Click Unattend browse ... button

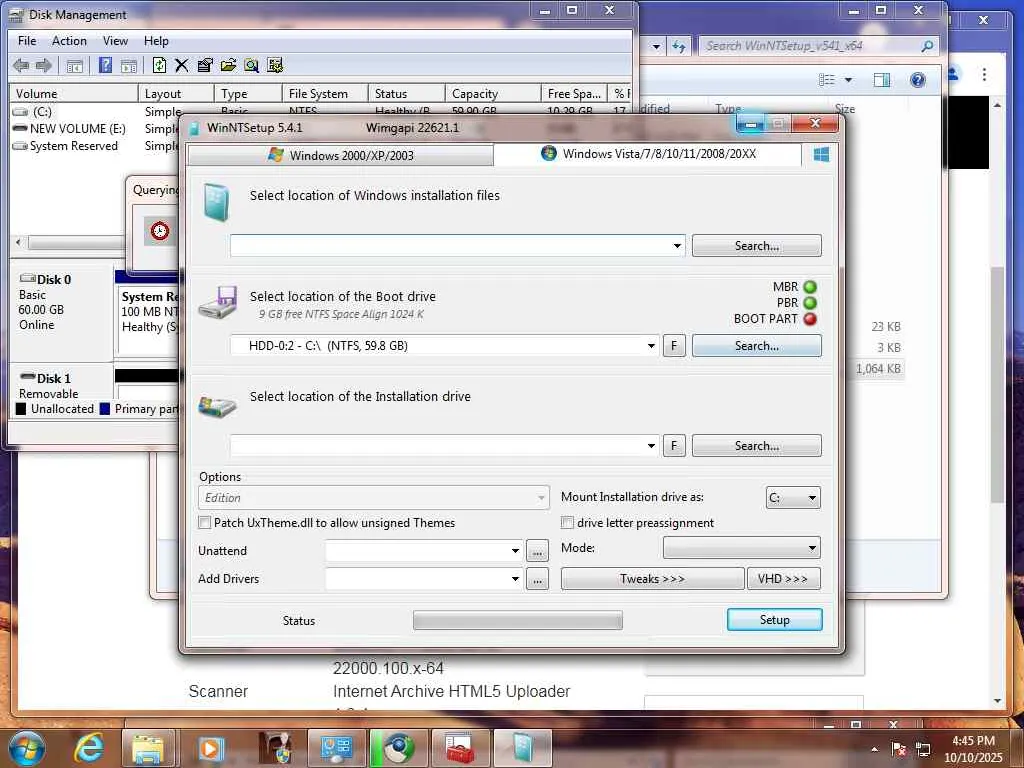(537, 551)
